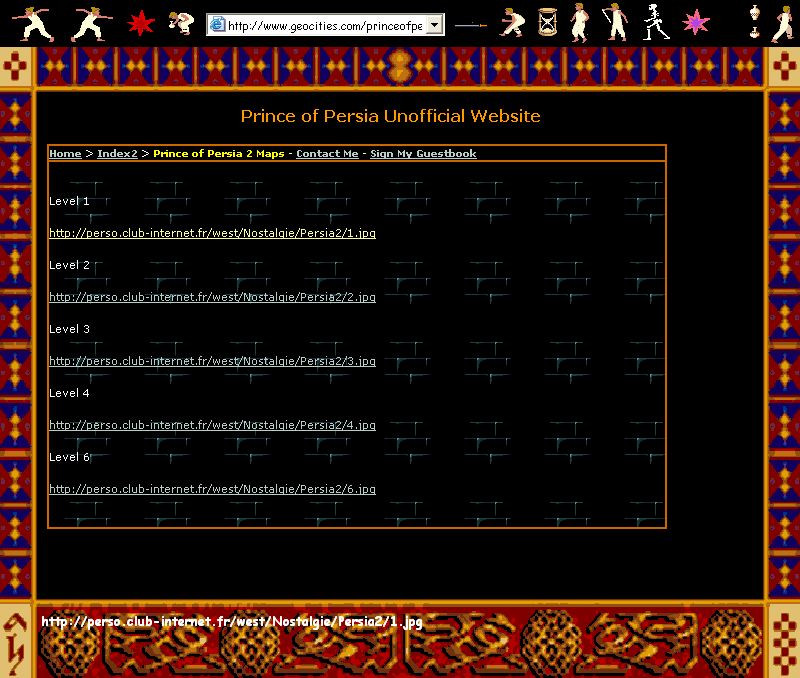Open the Level 1 map link 1.jpg

click(x=212, y=233)
